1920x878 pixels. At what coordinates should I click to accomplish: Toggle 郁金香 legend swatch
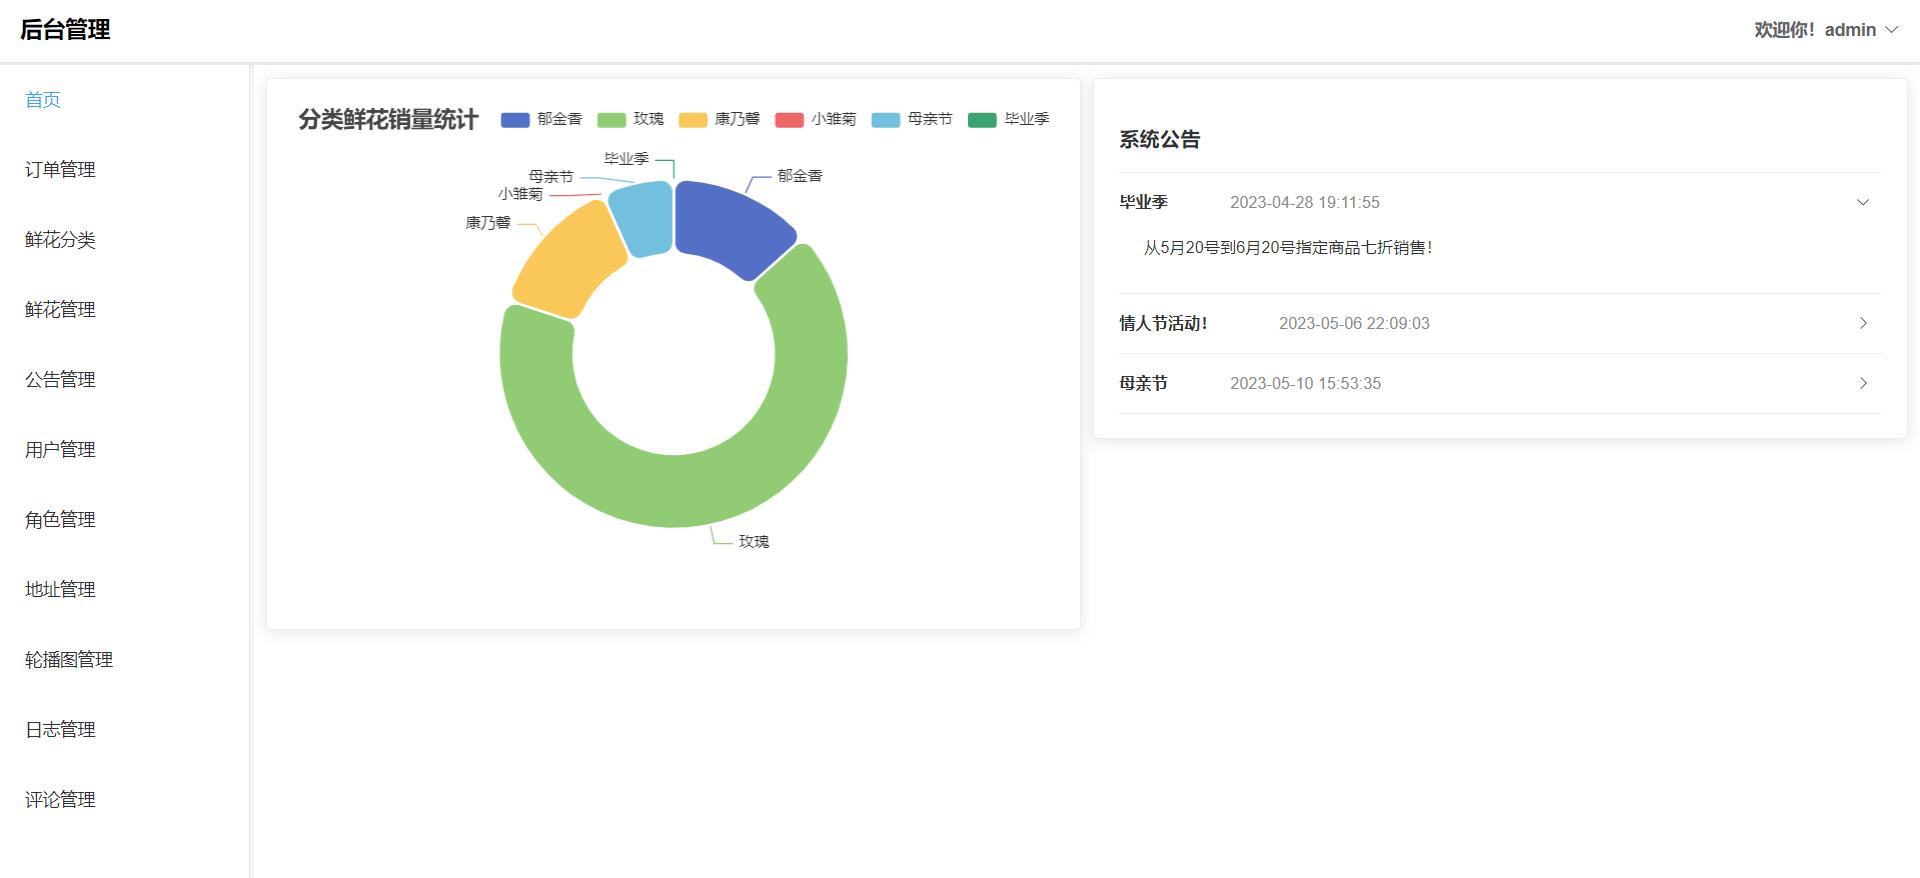(515, 120)
